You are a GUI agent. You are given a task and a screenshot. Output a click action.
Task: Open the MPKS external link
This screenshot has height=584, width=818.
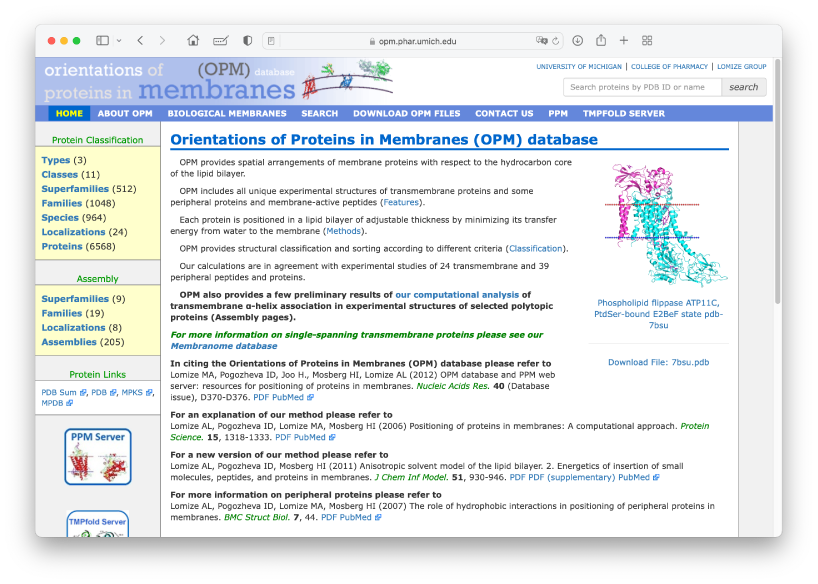pos(137,392)
